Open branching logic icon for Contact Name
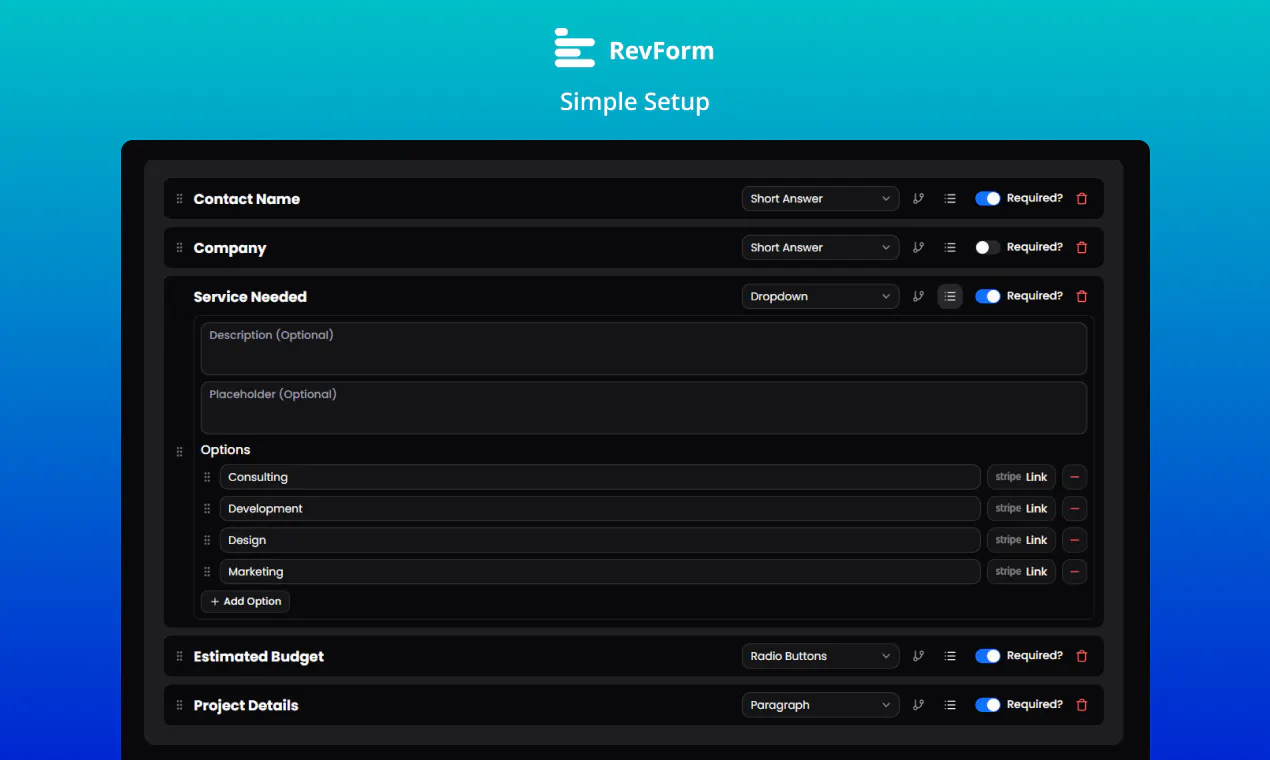 918,199
